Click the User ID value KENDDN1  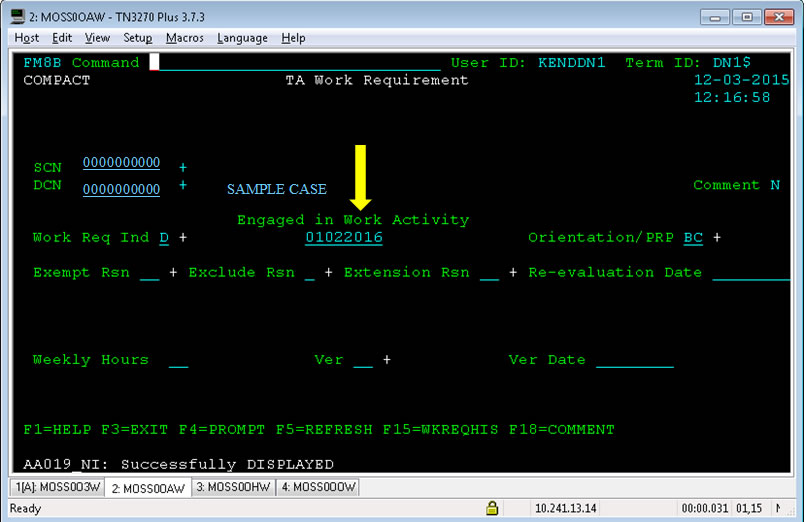pos(572,63)
